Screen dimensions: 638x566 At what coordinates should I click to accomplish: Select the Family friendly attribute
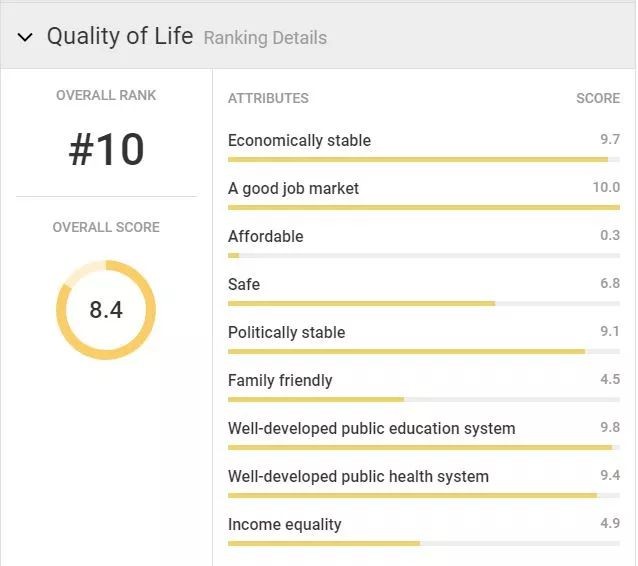(280, 380)
